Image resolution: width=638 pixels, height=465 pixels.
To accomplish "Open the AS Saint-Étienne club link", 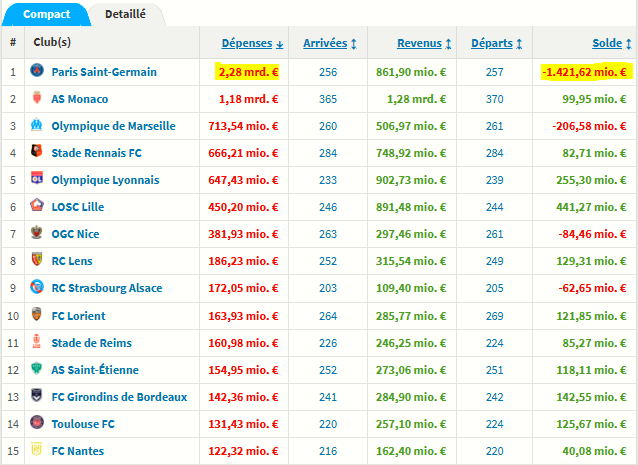I will [95, 370].
